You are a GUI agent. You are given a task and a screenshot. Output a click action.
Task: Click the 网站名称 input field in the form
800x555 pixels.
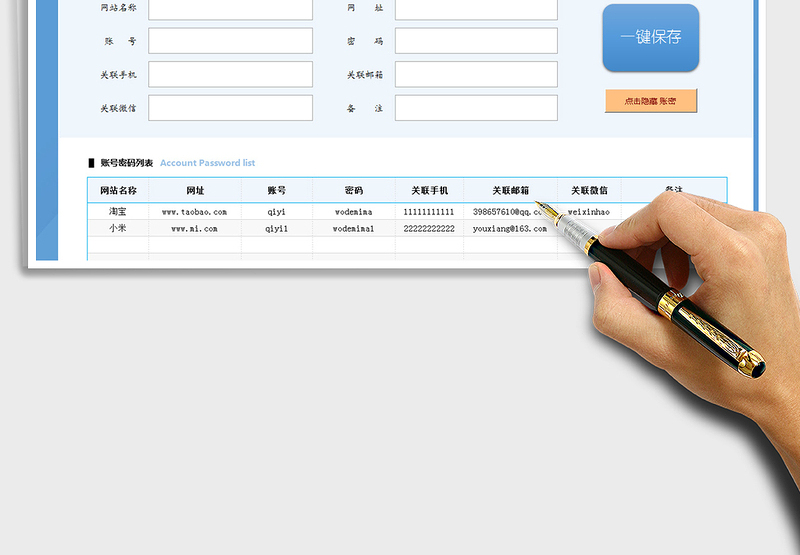coord(230,8)
